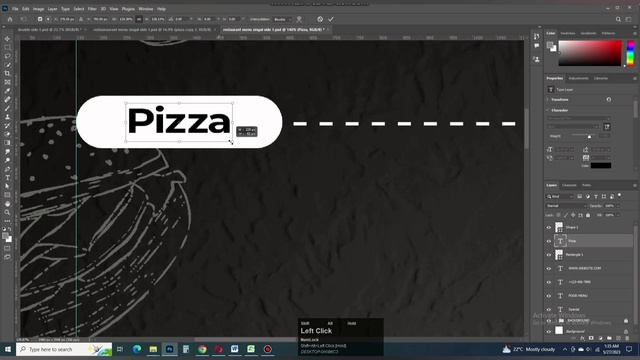Select the Hand tool
640x360 pixels.
click(7, 204)
